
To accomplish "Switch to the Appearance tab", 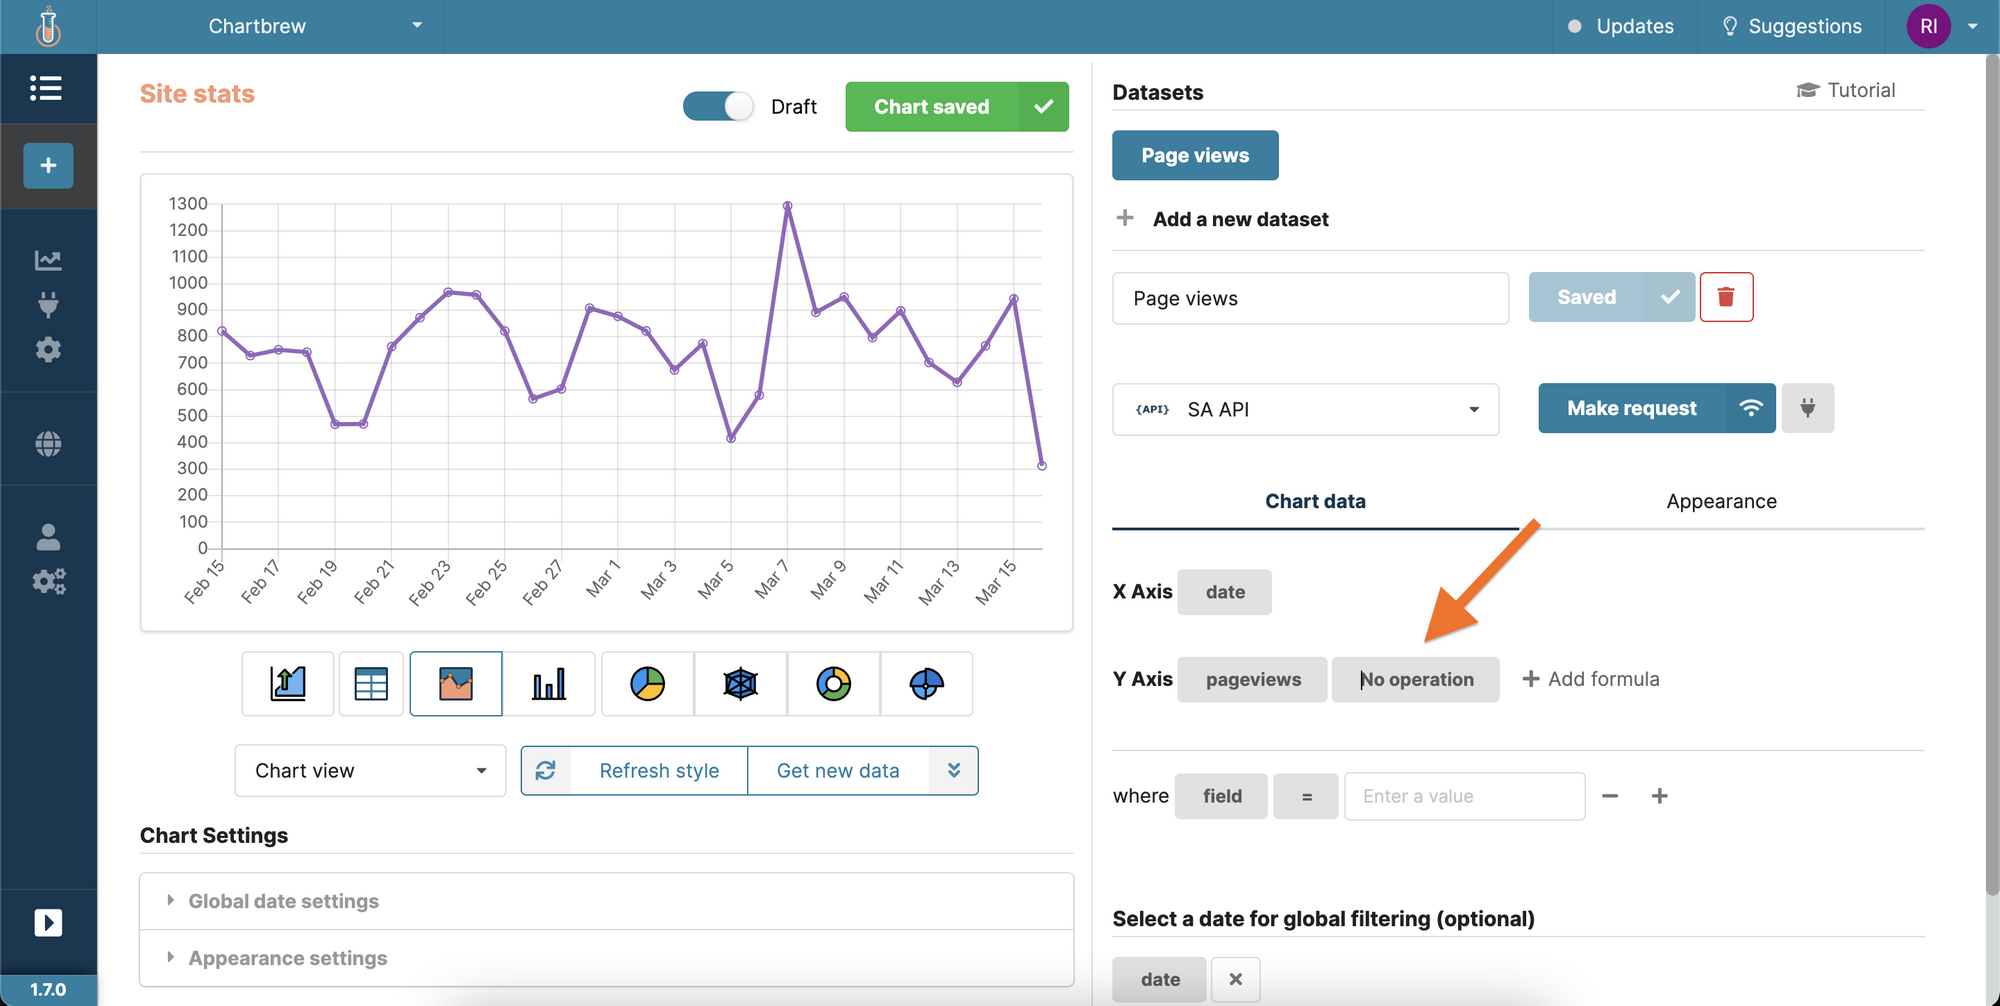I will 1721,501.
